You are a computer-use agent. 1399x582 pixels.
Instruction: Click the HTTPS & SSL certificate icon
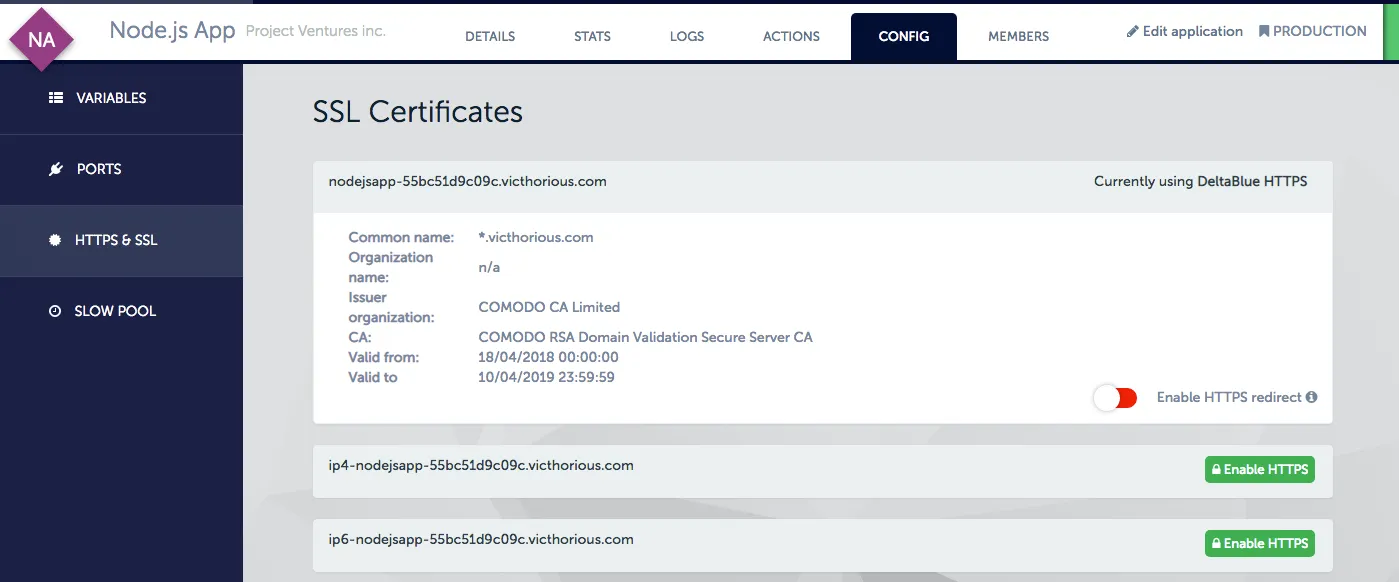55,240
